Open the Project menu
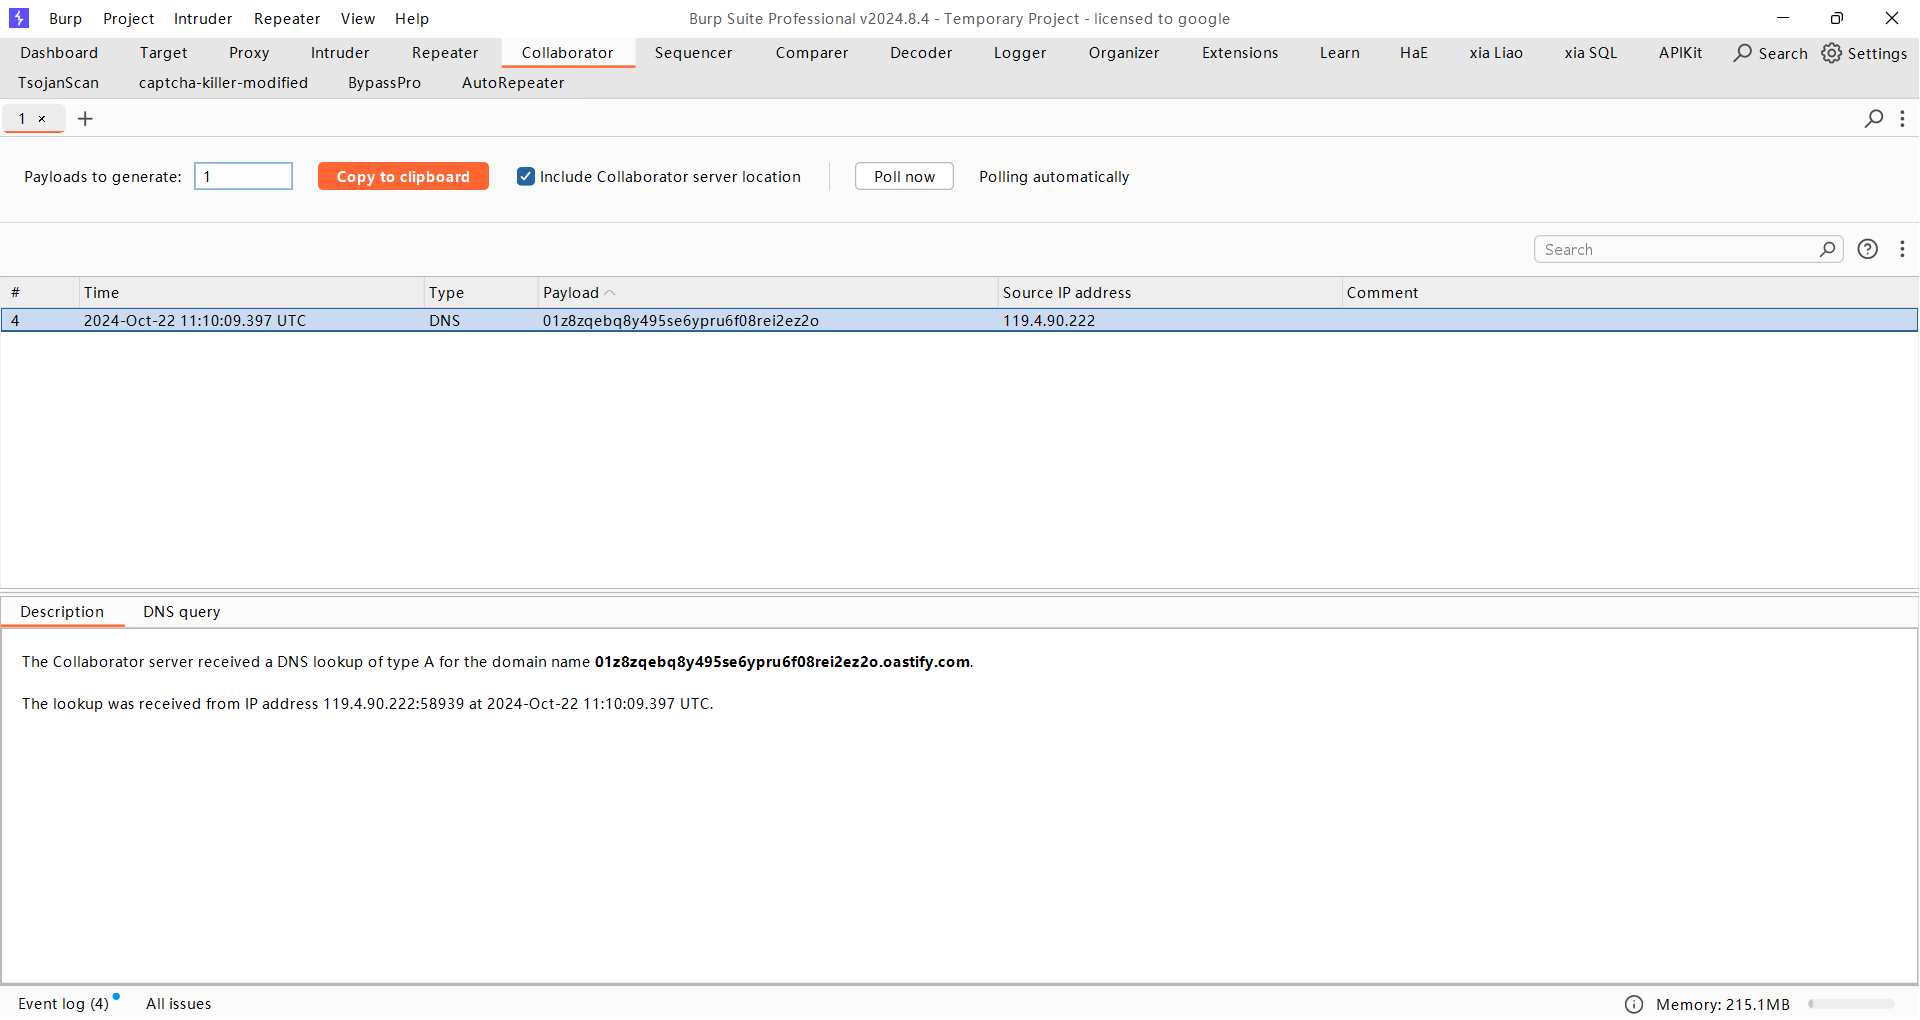This screenshot has height=1020, width=1920. 129,19
